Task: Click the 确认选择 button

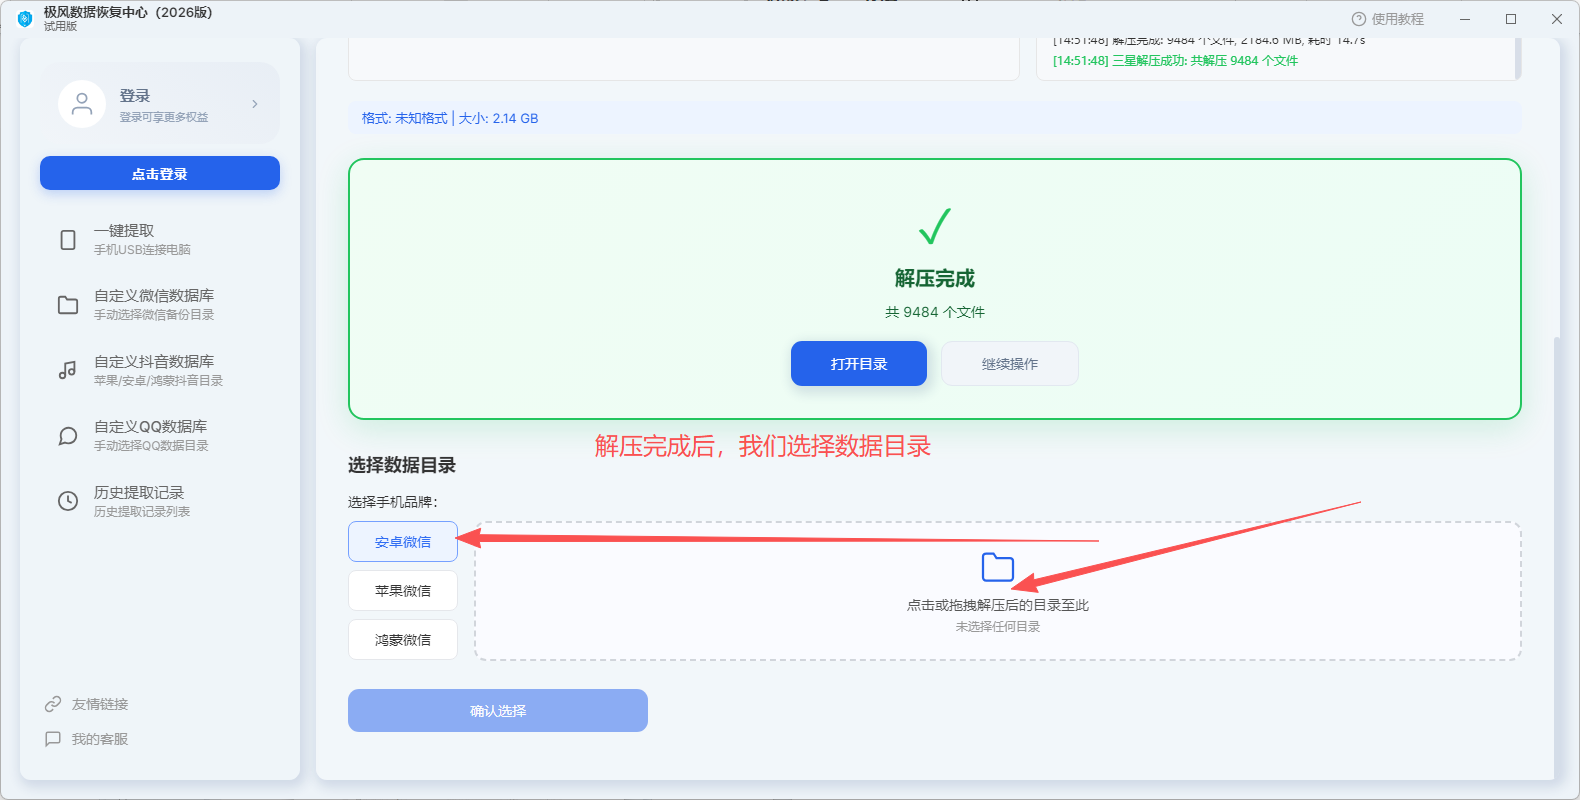Action: pyautogui.click(x=498, y=711)
